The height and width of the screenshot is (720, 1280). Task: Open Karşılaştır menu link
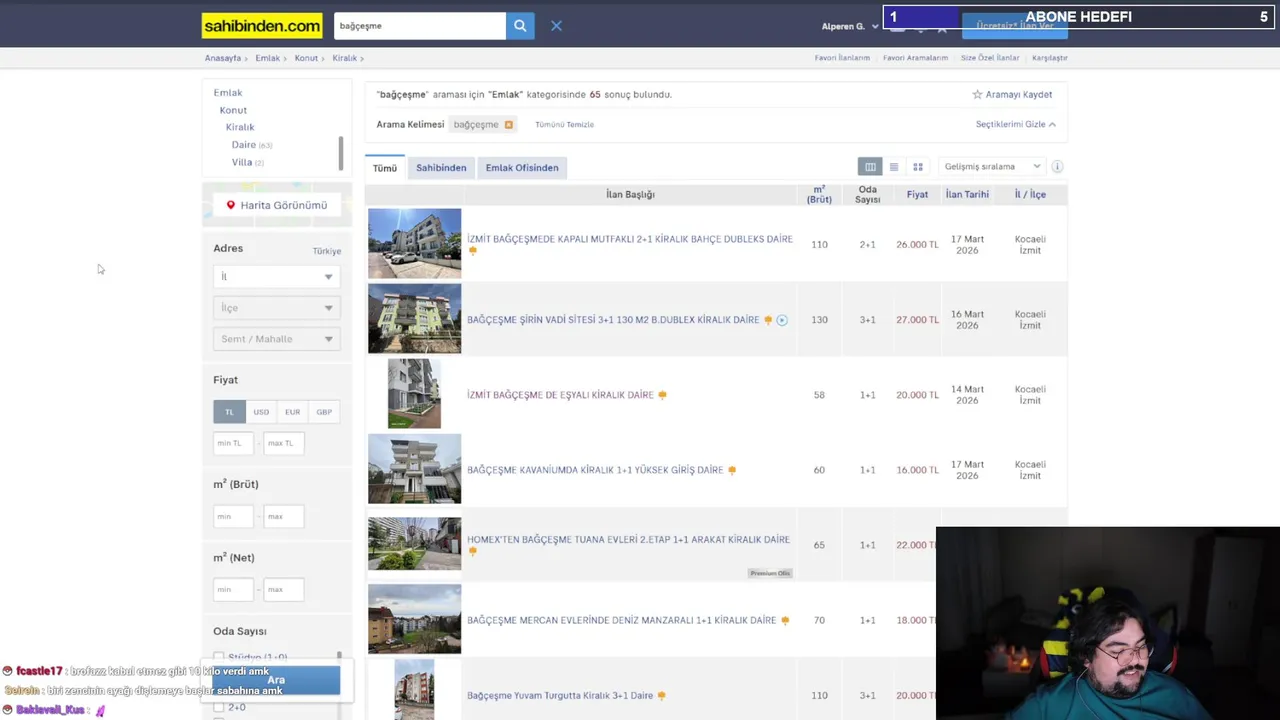(1050, 58)
